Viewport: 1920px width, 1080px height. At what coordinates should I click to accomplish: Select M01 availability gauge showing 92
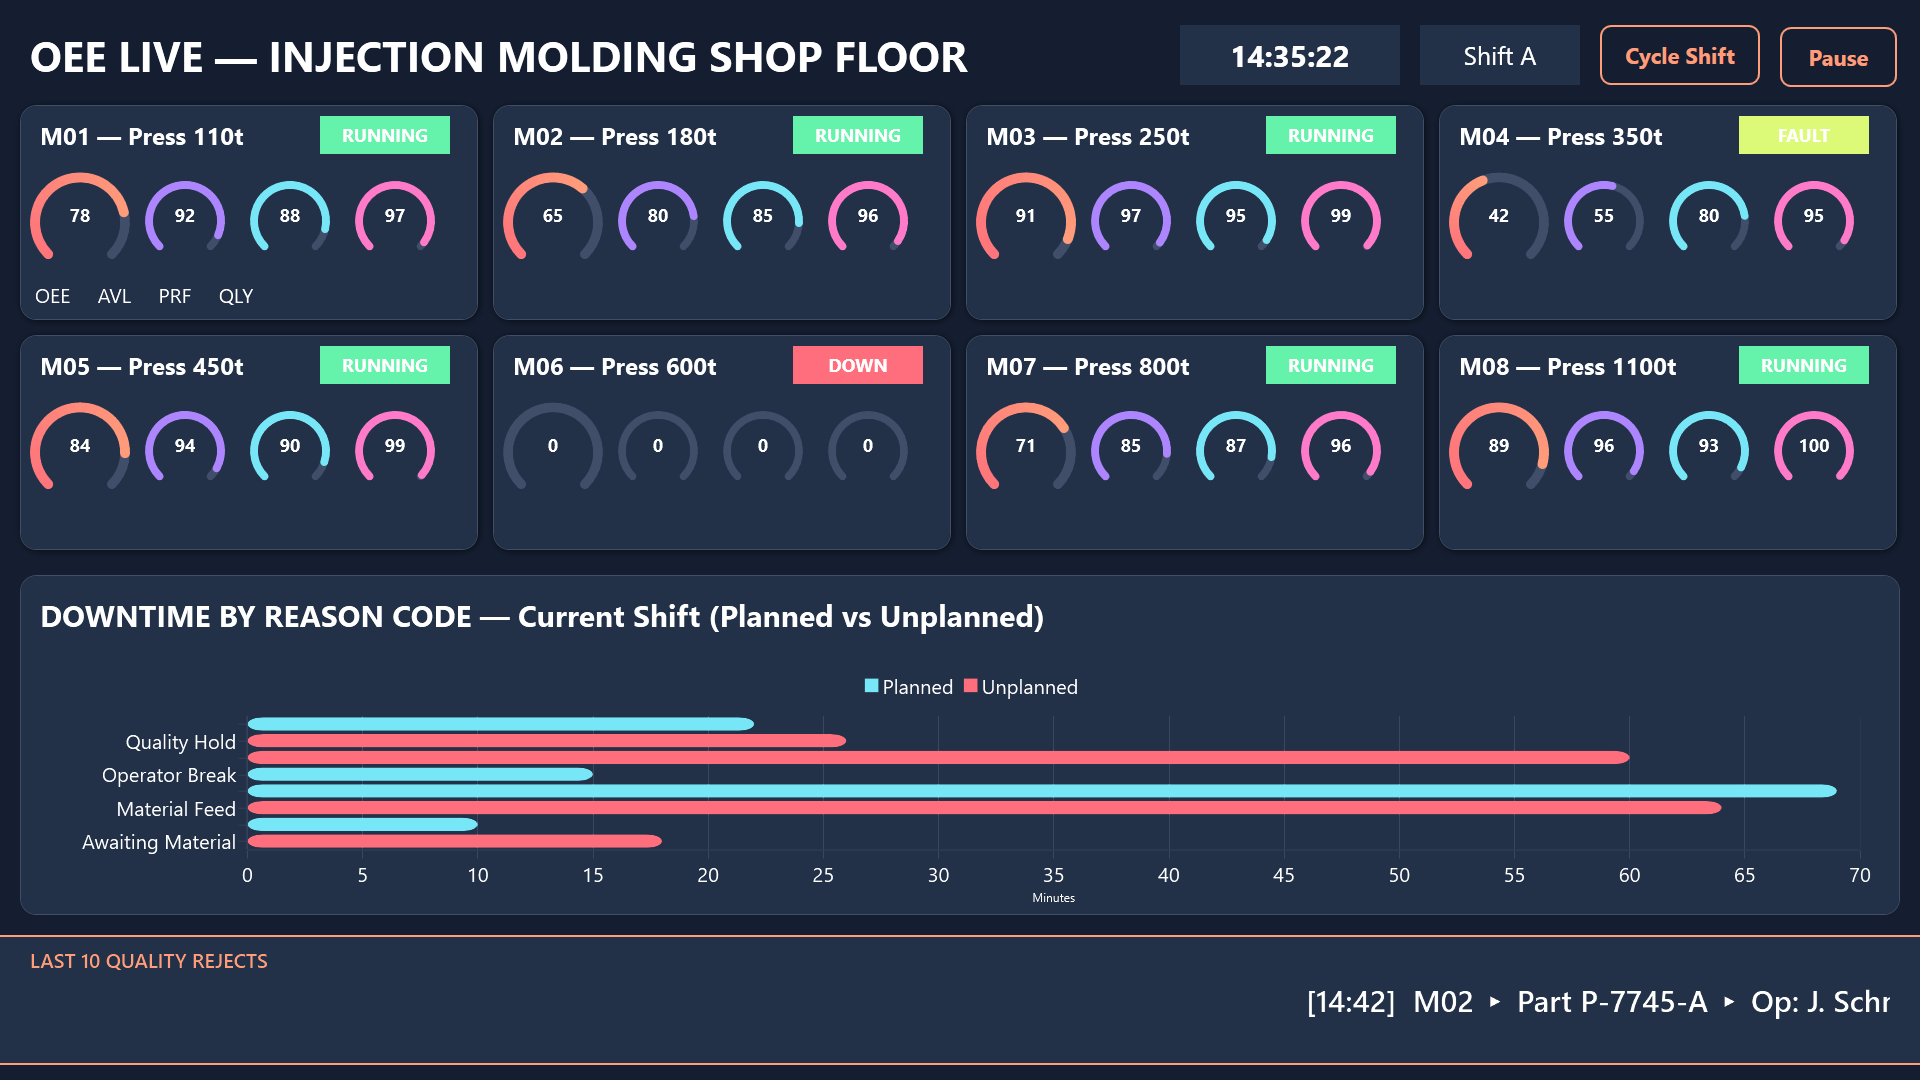[x=185, y=217]
